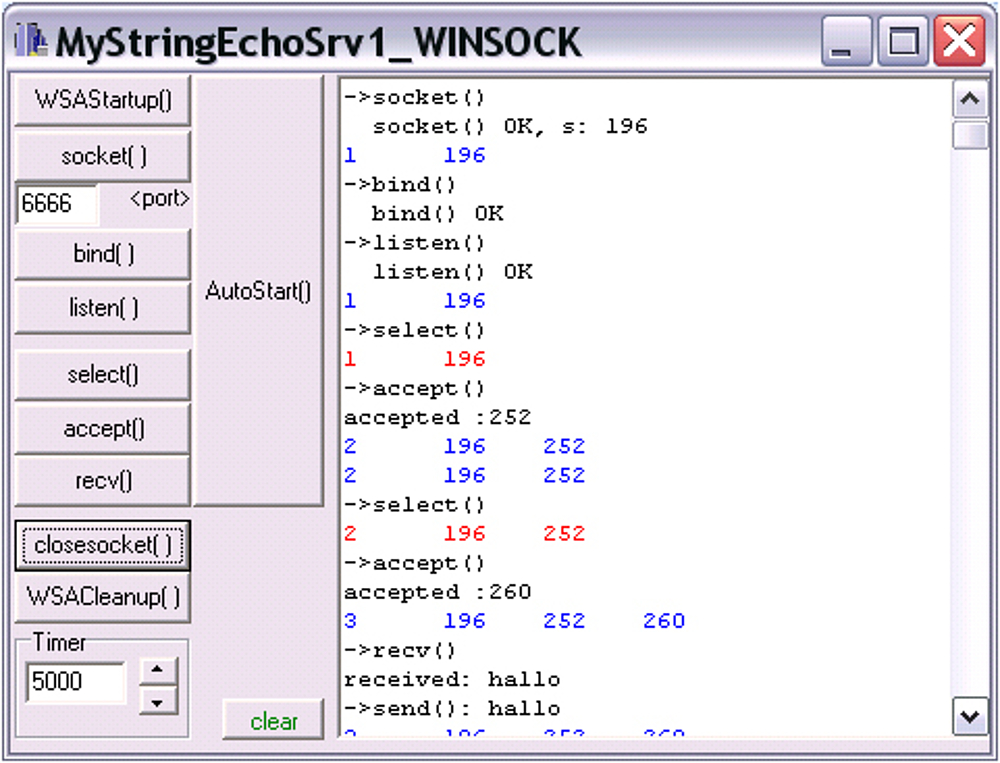Edit the port number field showing 6666
This screenshot has width=1000, height=763.
[57, 204]
